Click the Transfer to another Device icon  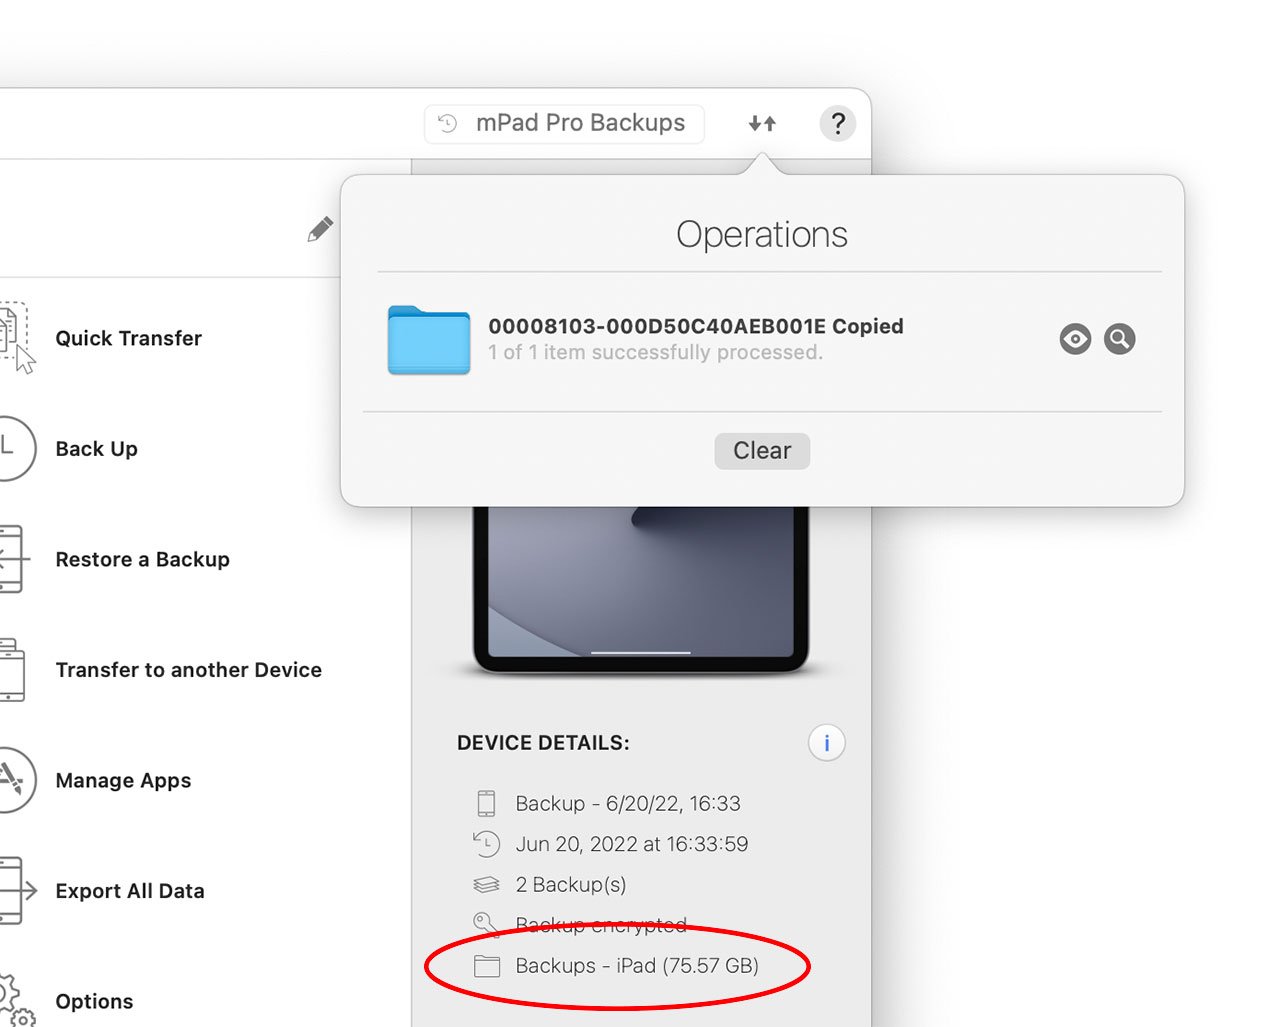click(12, 669)
